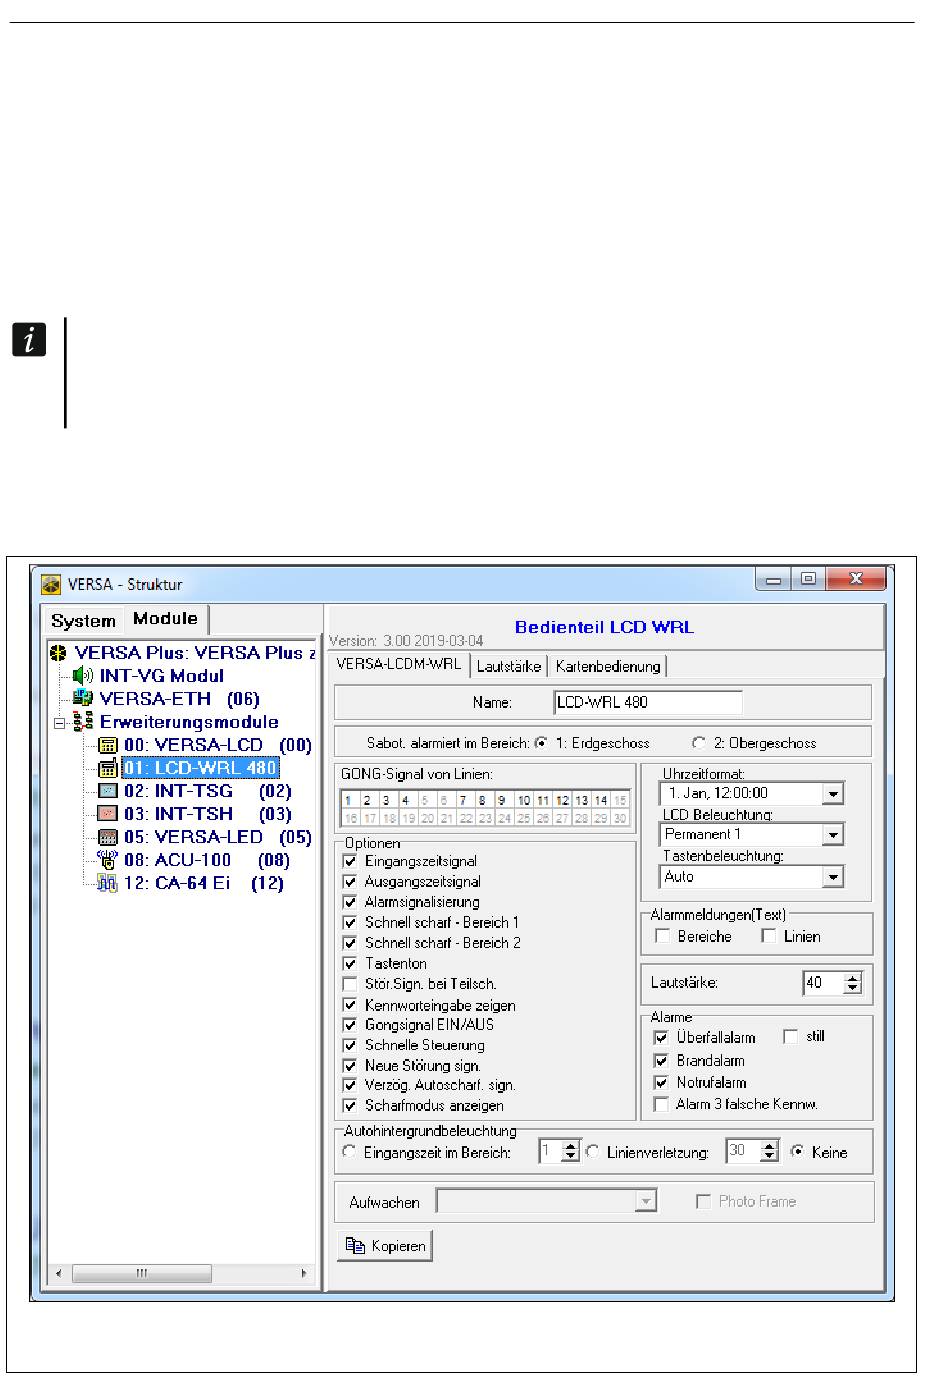Click the 12: CA-64 Ei expander icon
The image size is (950, 1397).
click(107, 883)
